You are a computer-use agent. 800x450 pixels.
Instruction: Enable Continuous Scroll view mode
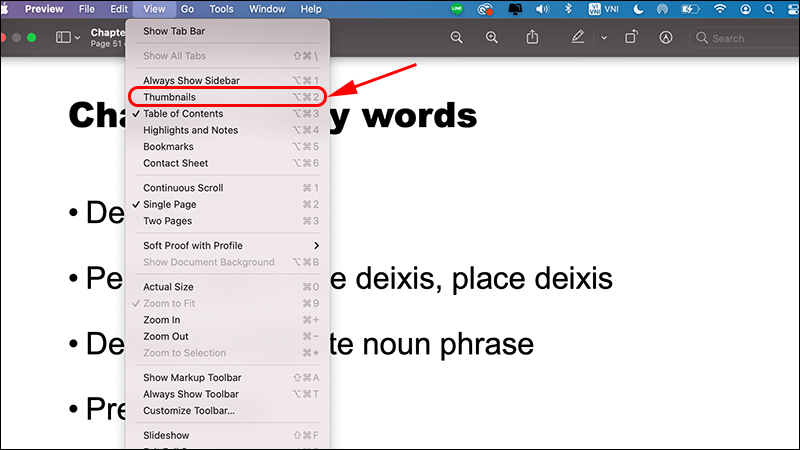pos(183,188)
